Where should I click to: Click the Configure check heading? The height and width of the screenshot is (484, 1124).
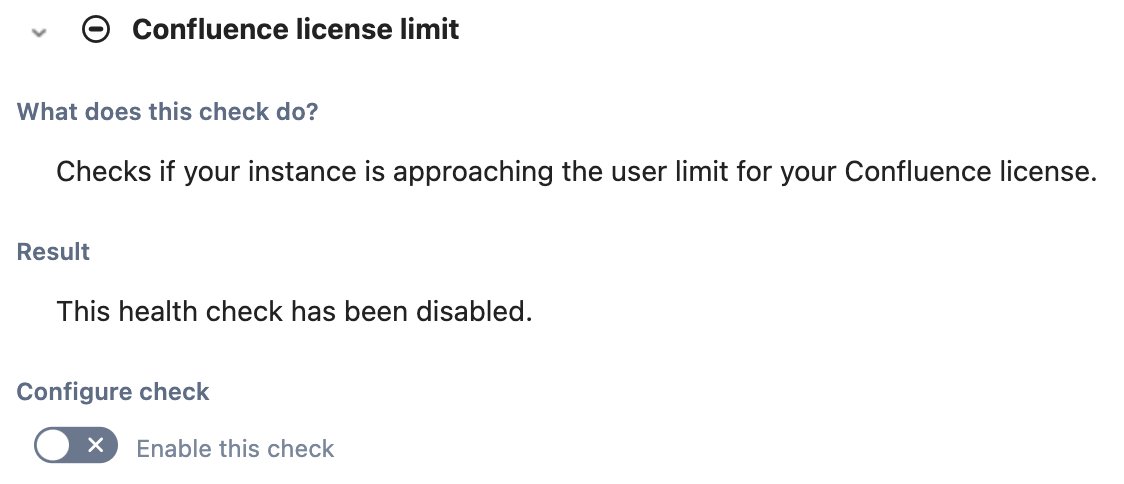pyautogui.click(x=113, y=392)
